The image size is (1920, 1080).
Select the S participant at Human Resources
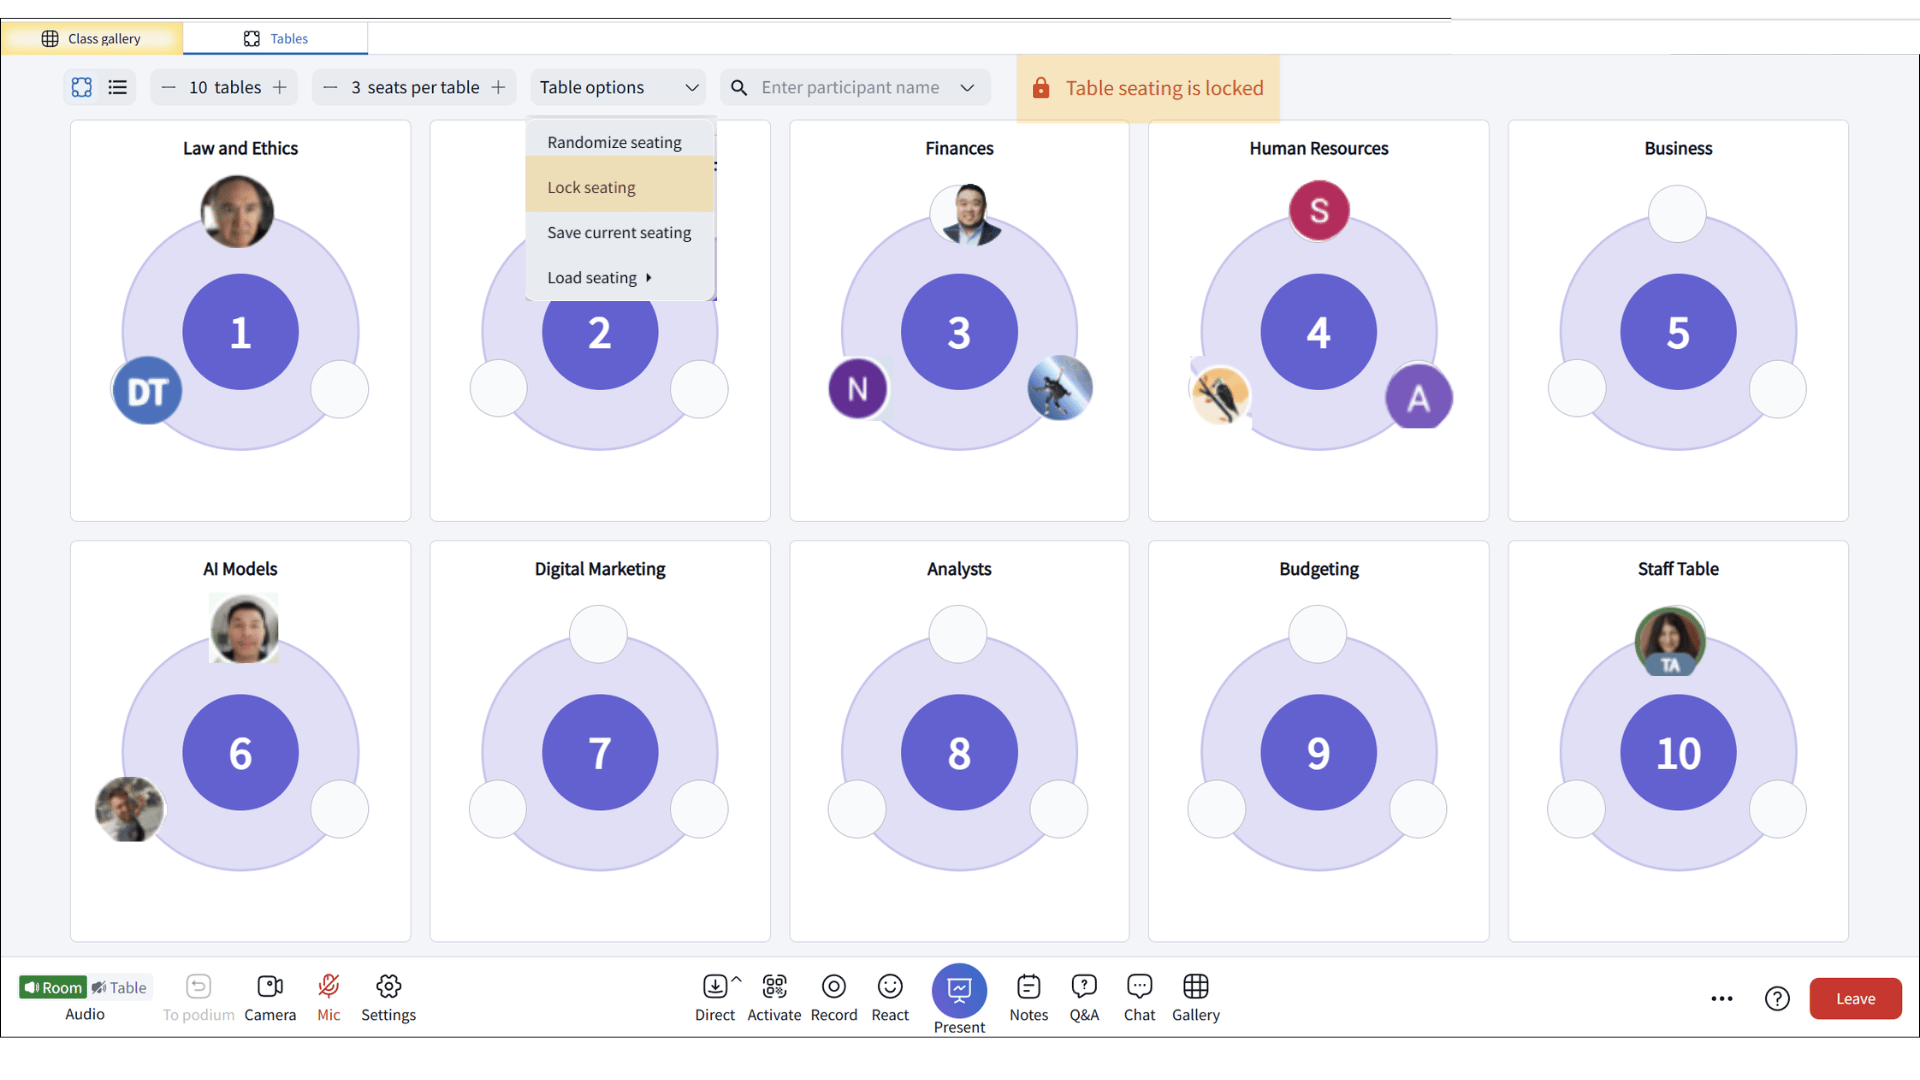(1319, 210)
